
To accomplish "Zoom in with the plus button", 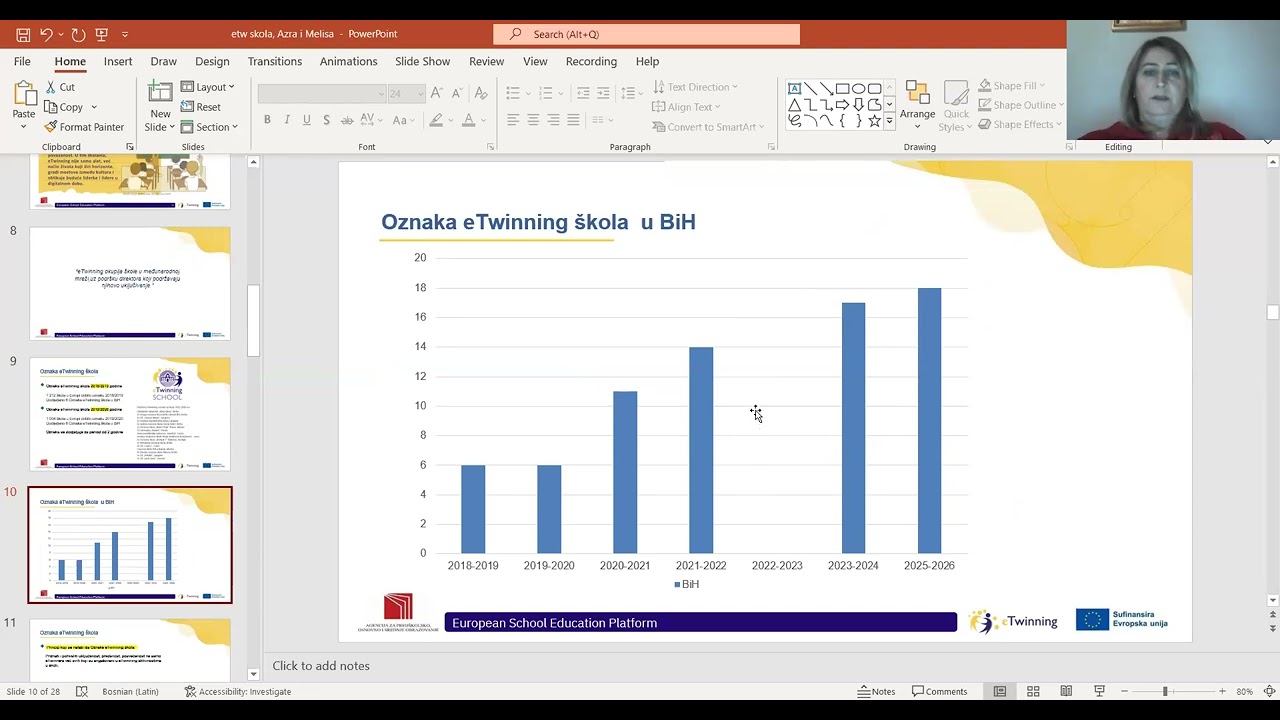I will coord(1222,691).
